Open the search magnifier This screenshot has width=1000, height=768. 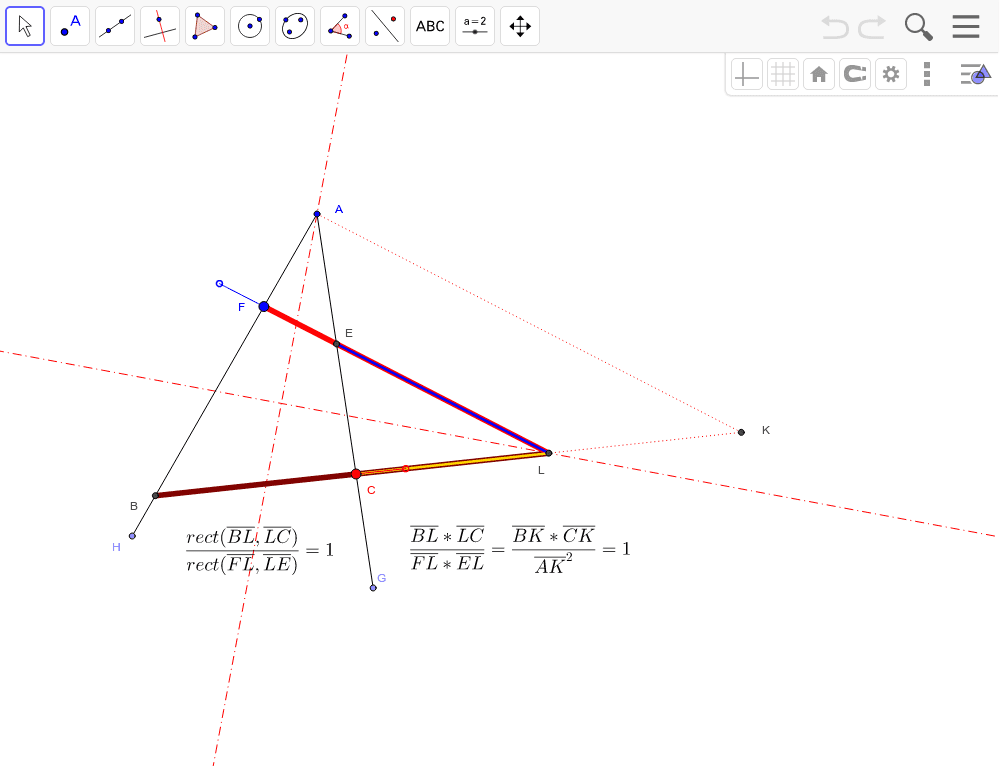(x=918, y=27)
